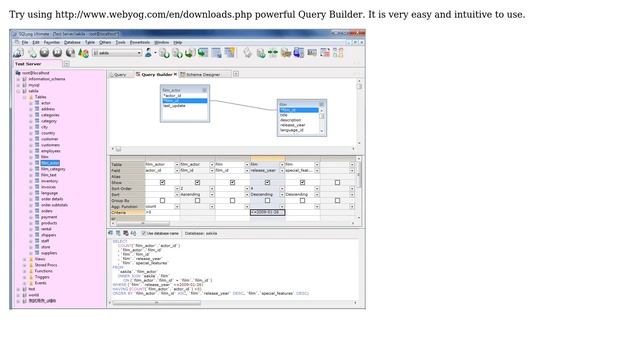Screen dimensions: 640x360
Task: Toggle Show checkbox in release_year column
Action: point(267,182)
